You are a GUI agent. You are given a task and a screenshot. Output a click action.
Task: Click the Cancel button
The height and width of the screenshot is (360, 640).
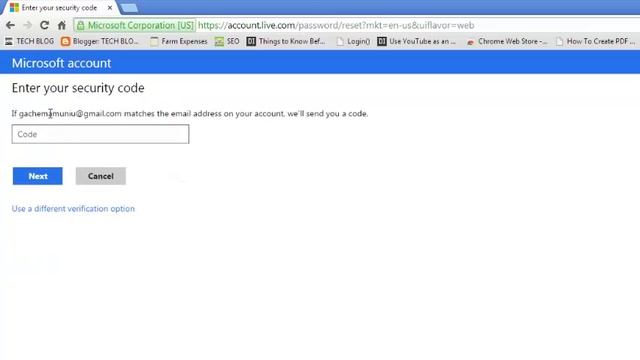[x=101, y=176]
